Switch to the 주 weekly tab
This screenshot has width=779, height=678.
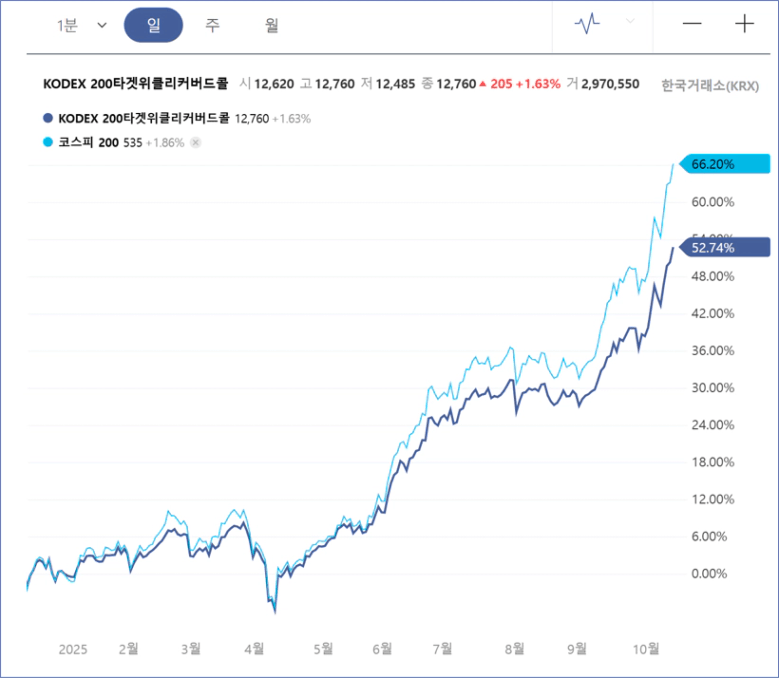(x=212, y=25)
